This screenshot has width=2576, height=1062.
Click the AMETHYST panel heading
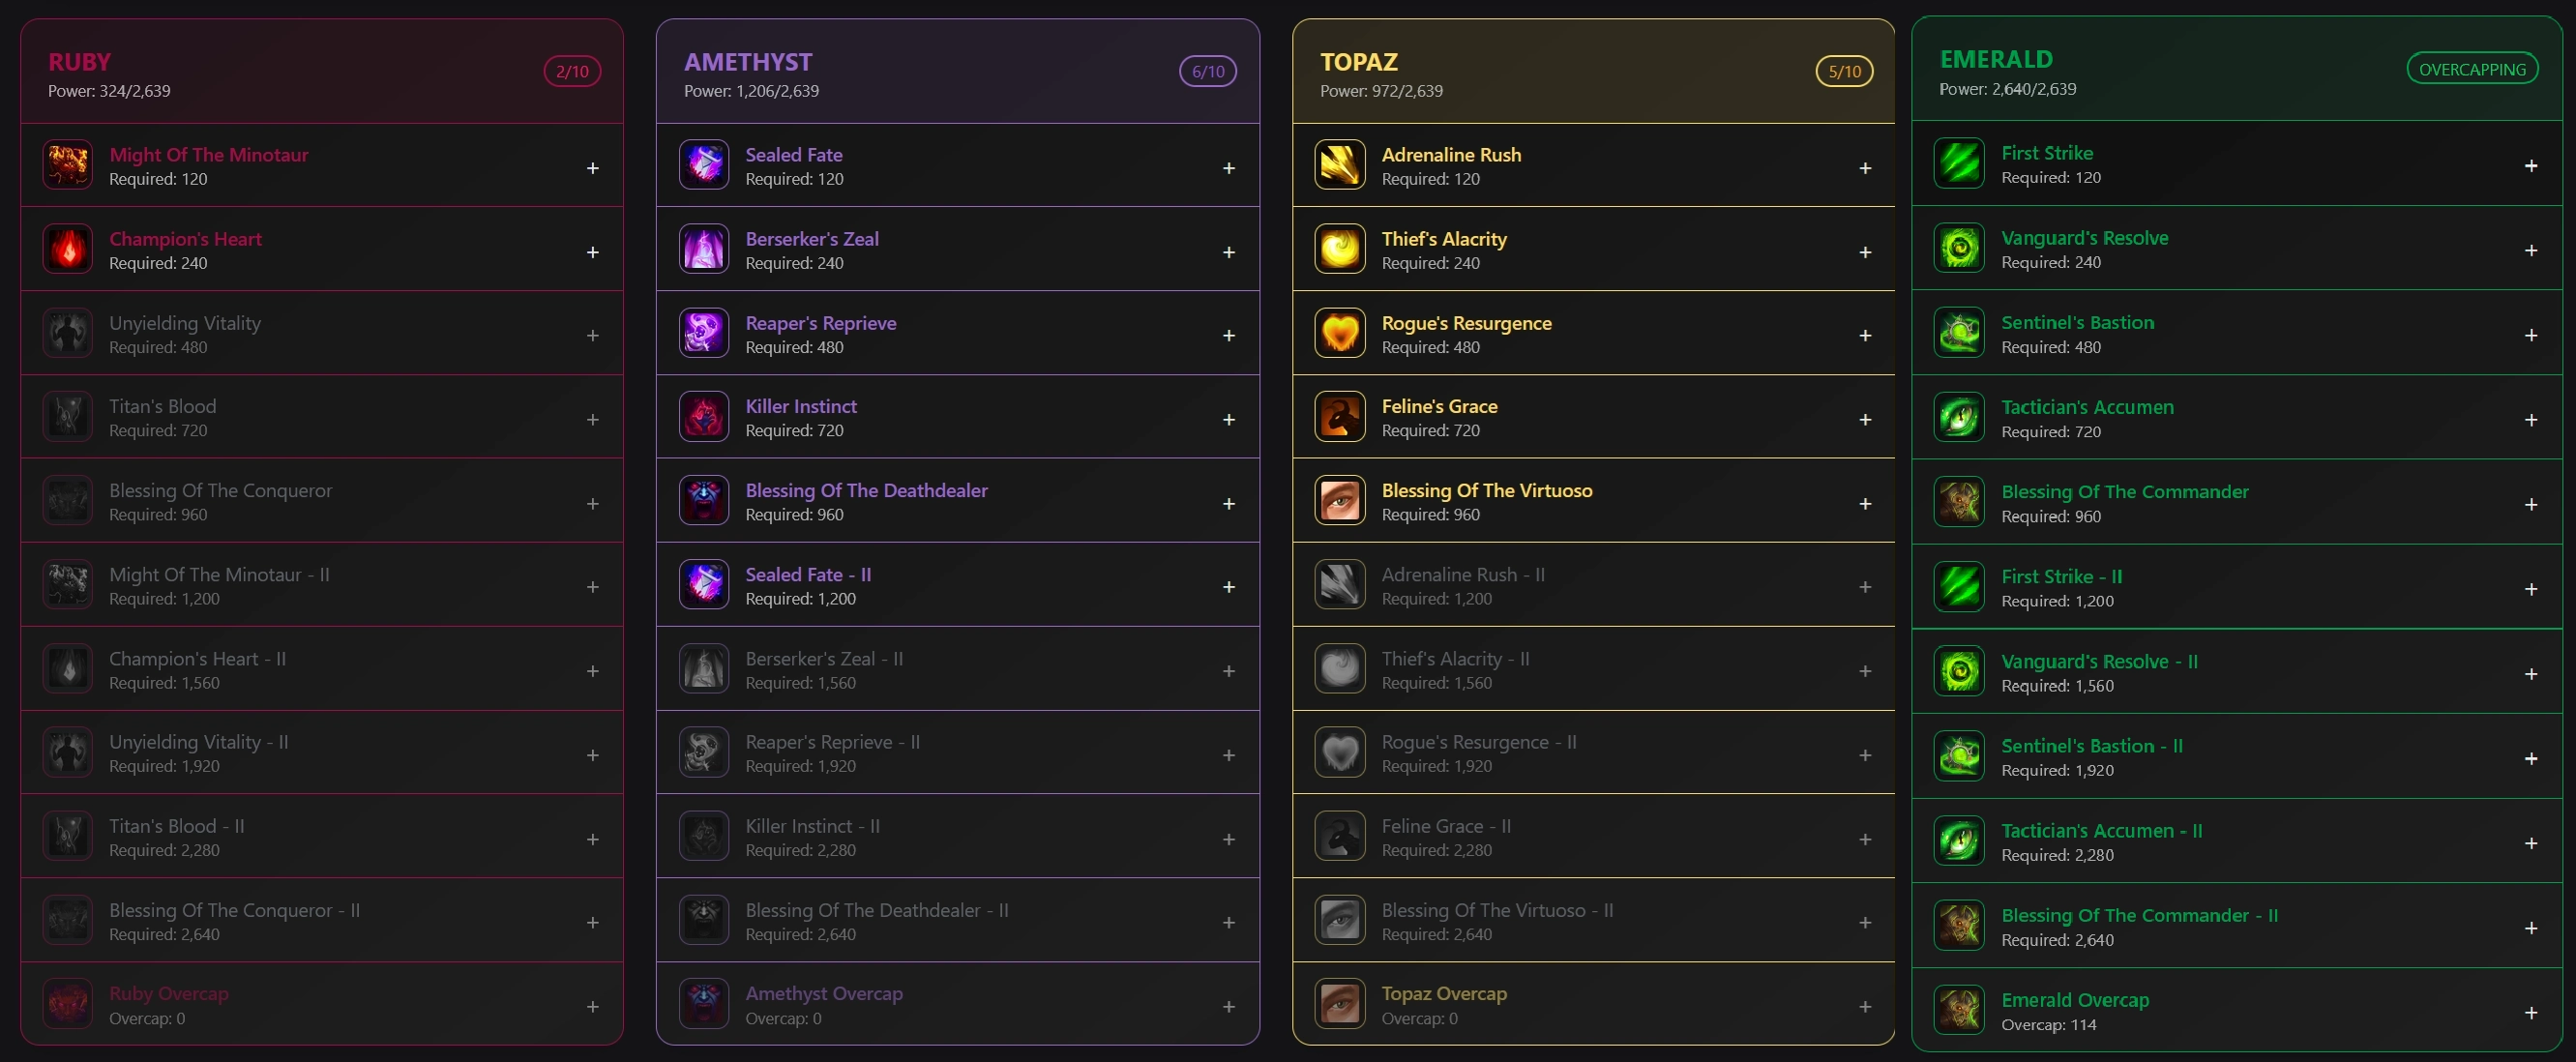coord(748,62)
